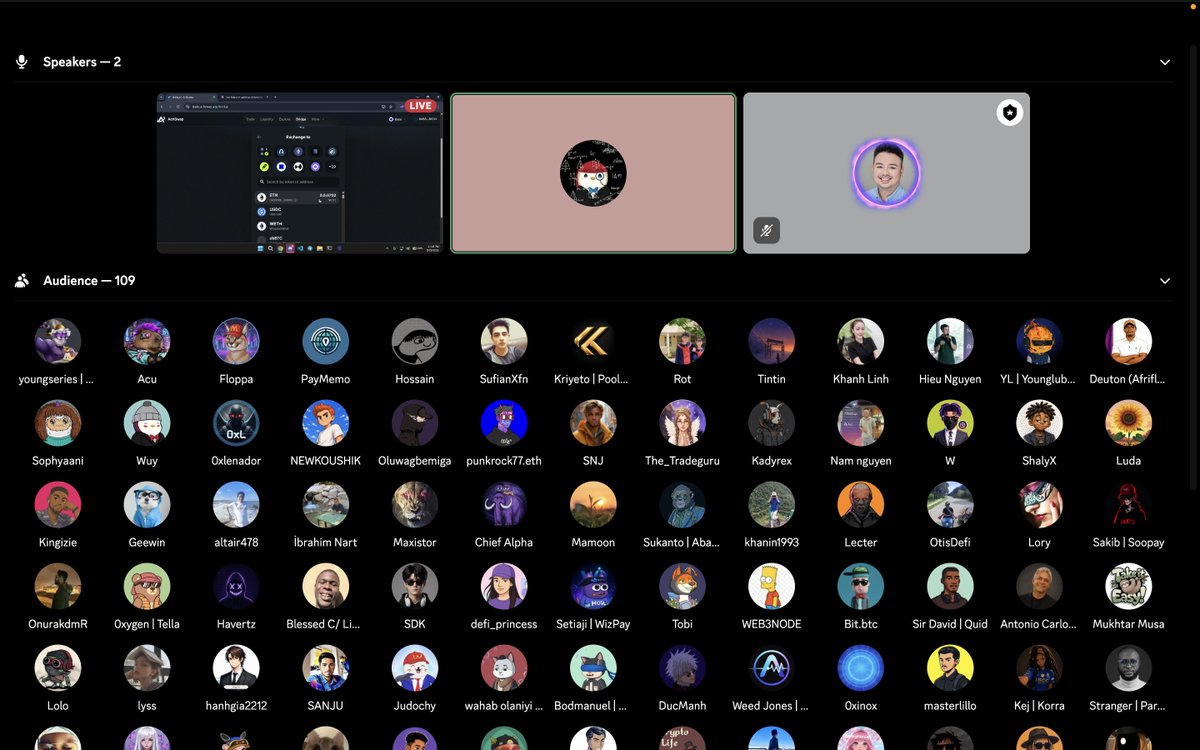Click the name The_Tradeguru

coord(682,461)
